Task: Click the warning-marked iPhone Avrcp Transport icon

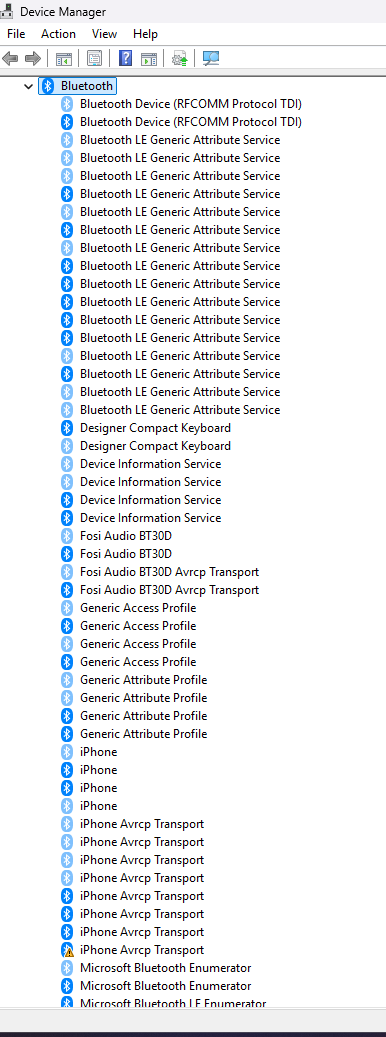Action: (67, 950)
